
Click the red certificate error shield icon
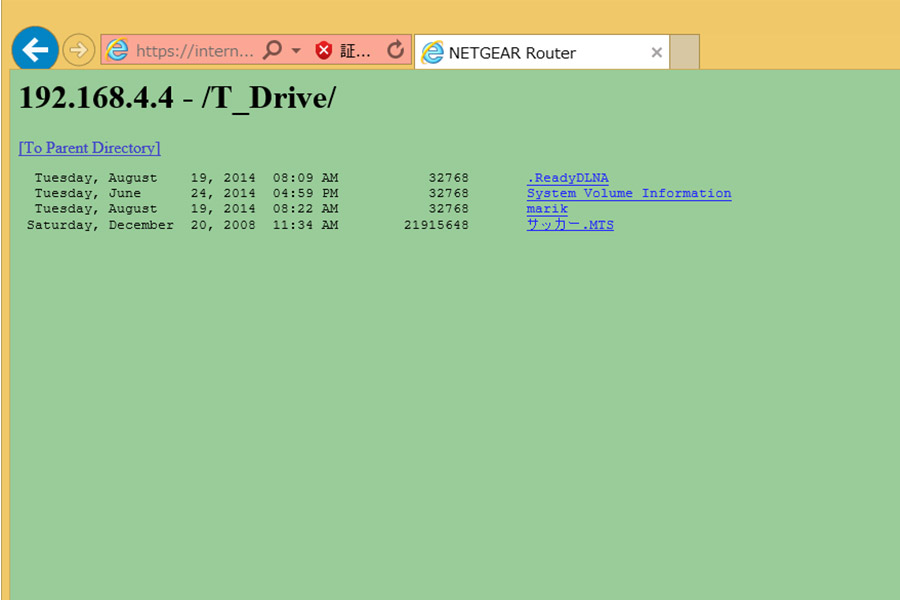point(324,51)
